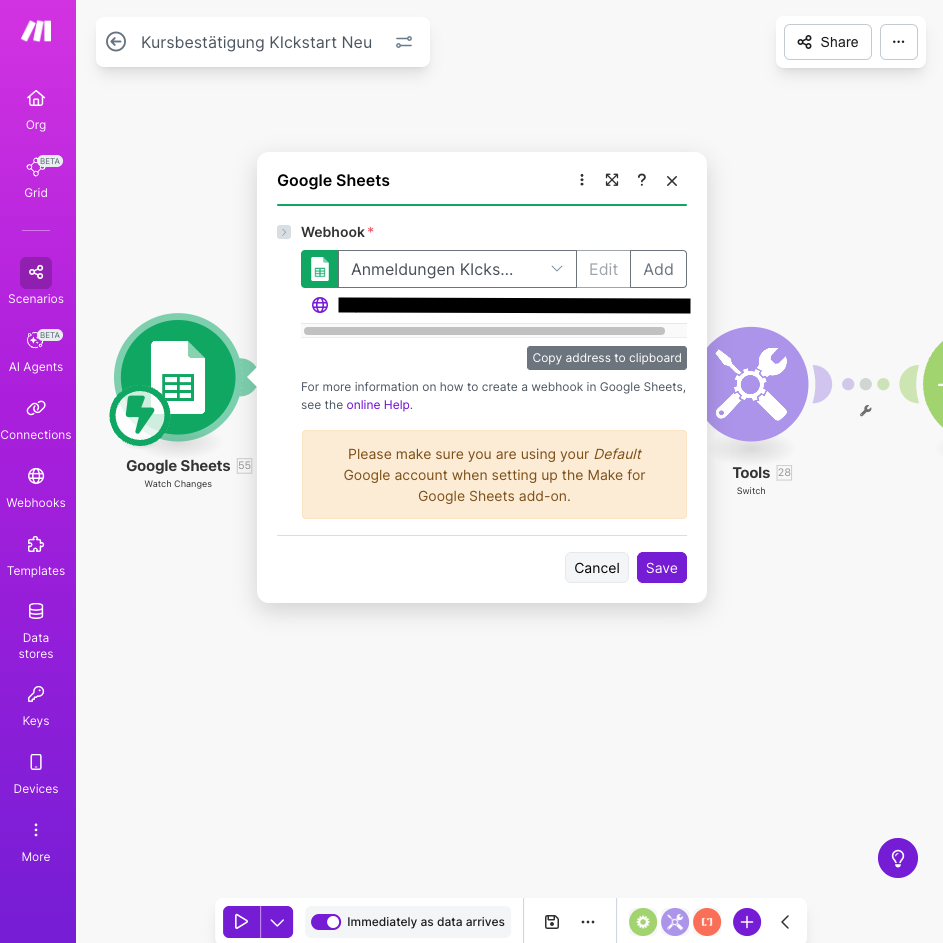
Task: Open Connections in the sidebar
Action: [x=35, y=420]
